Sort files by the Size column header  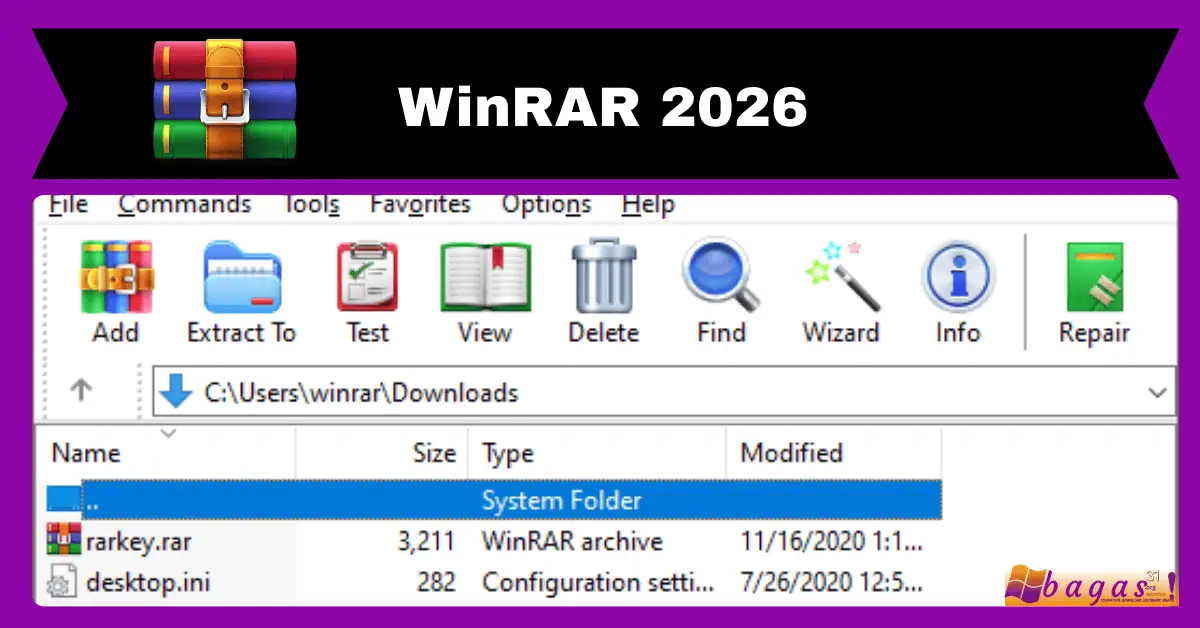coord(434,453)
